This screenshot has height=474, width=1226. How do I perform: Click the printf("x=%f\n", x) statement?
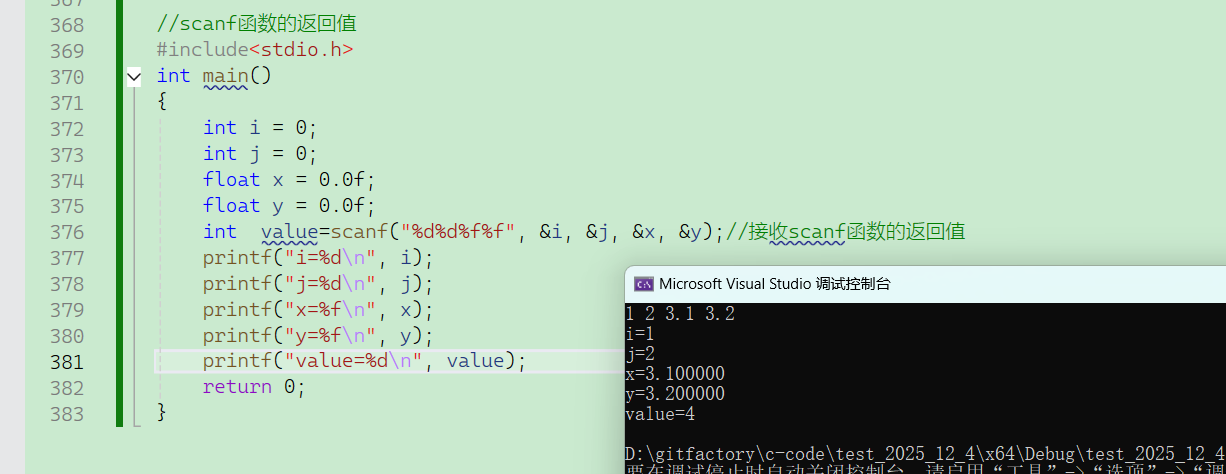click(x=318, y=310)
